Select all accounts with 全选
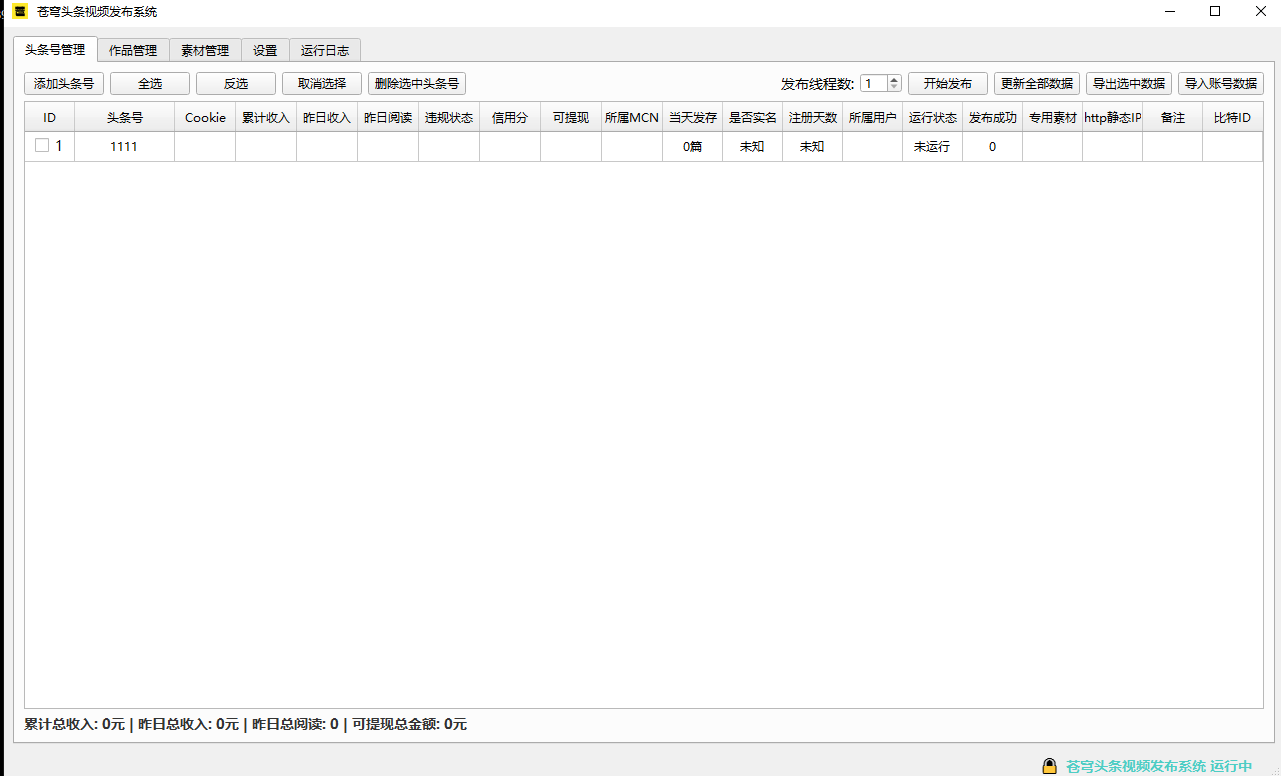This screenshot has height=776, width=1281. (150, 84)
